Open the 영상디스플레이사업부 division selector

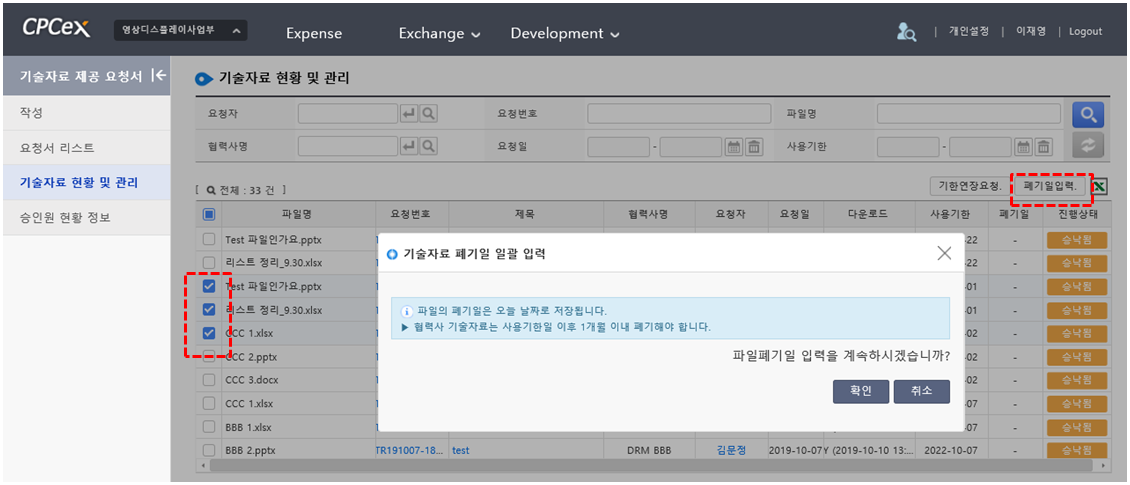coord(181,32)
